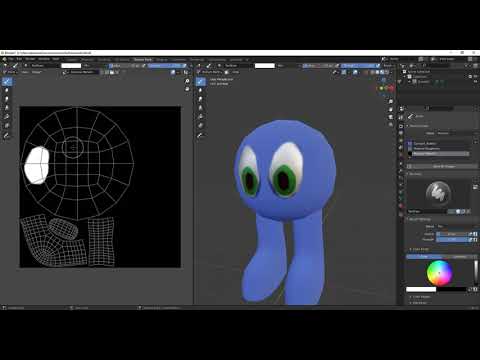
Task: Click the zoom icon in the 3D viewport
Action: [x=391, y=101]
